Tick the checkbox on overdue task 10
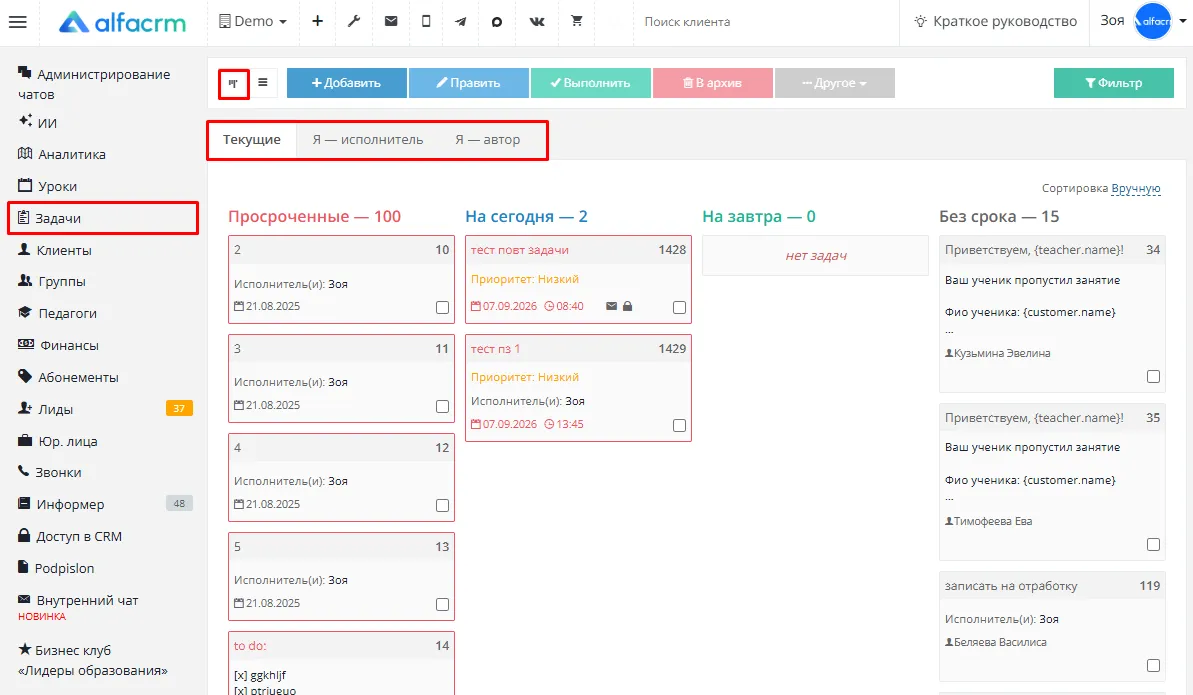 click(442, 308)
